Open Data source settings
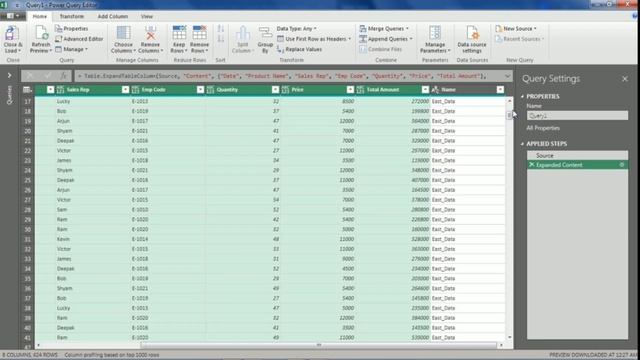 [472, 40]
